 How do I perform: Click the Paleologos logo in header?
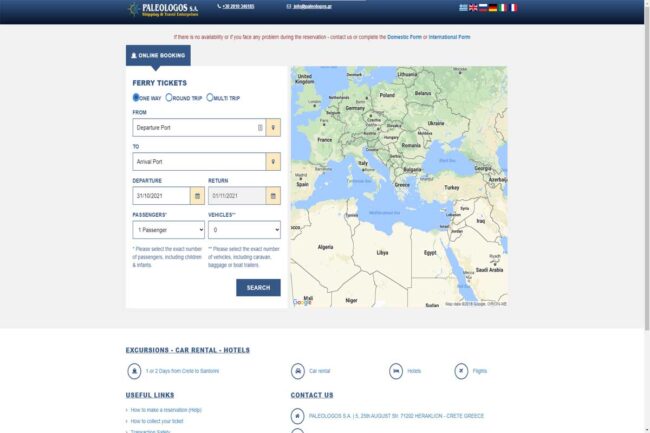point(164,9)
